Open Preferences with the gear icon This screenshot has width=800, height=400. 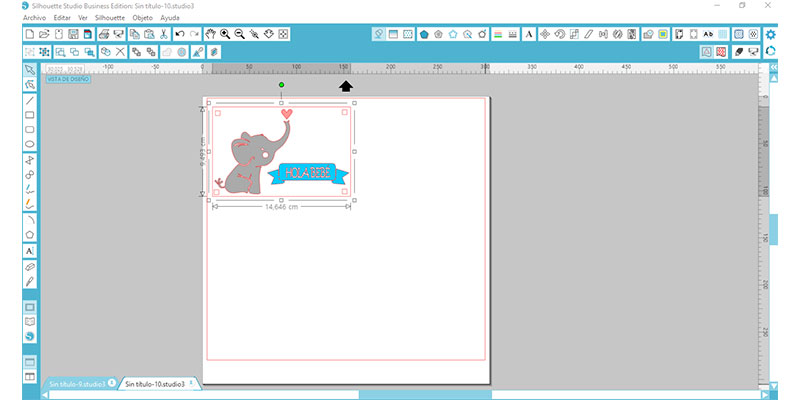pos(770,34)
